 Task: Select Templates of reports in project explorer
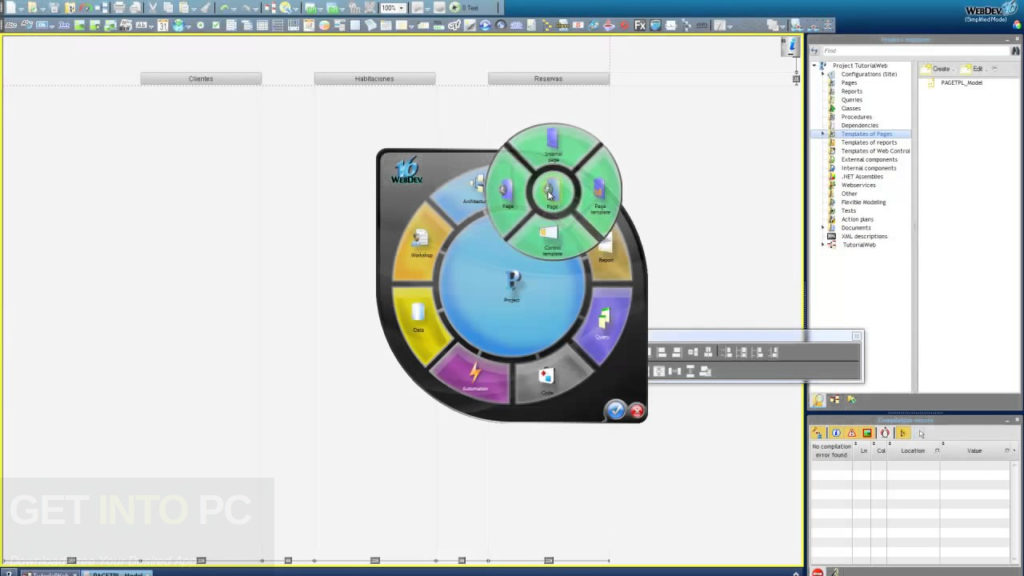point(868,142)
